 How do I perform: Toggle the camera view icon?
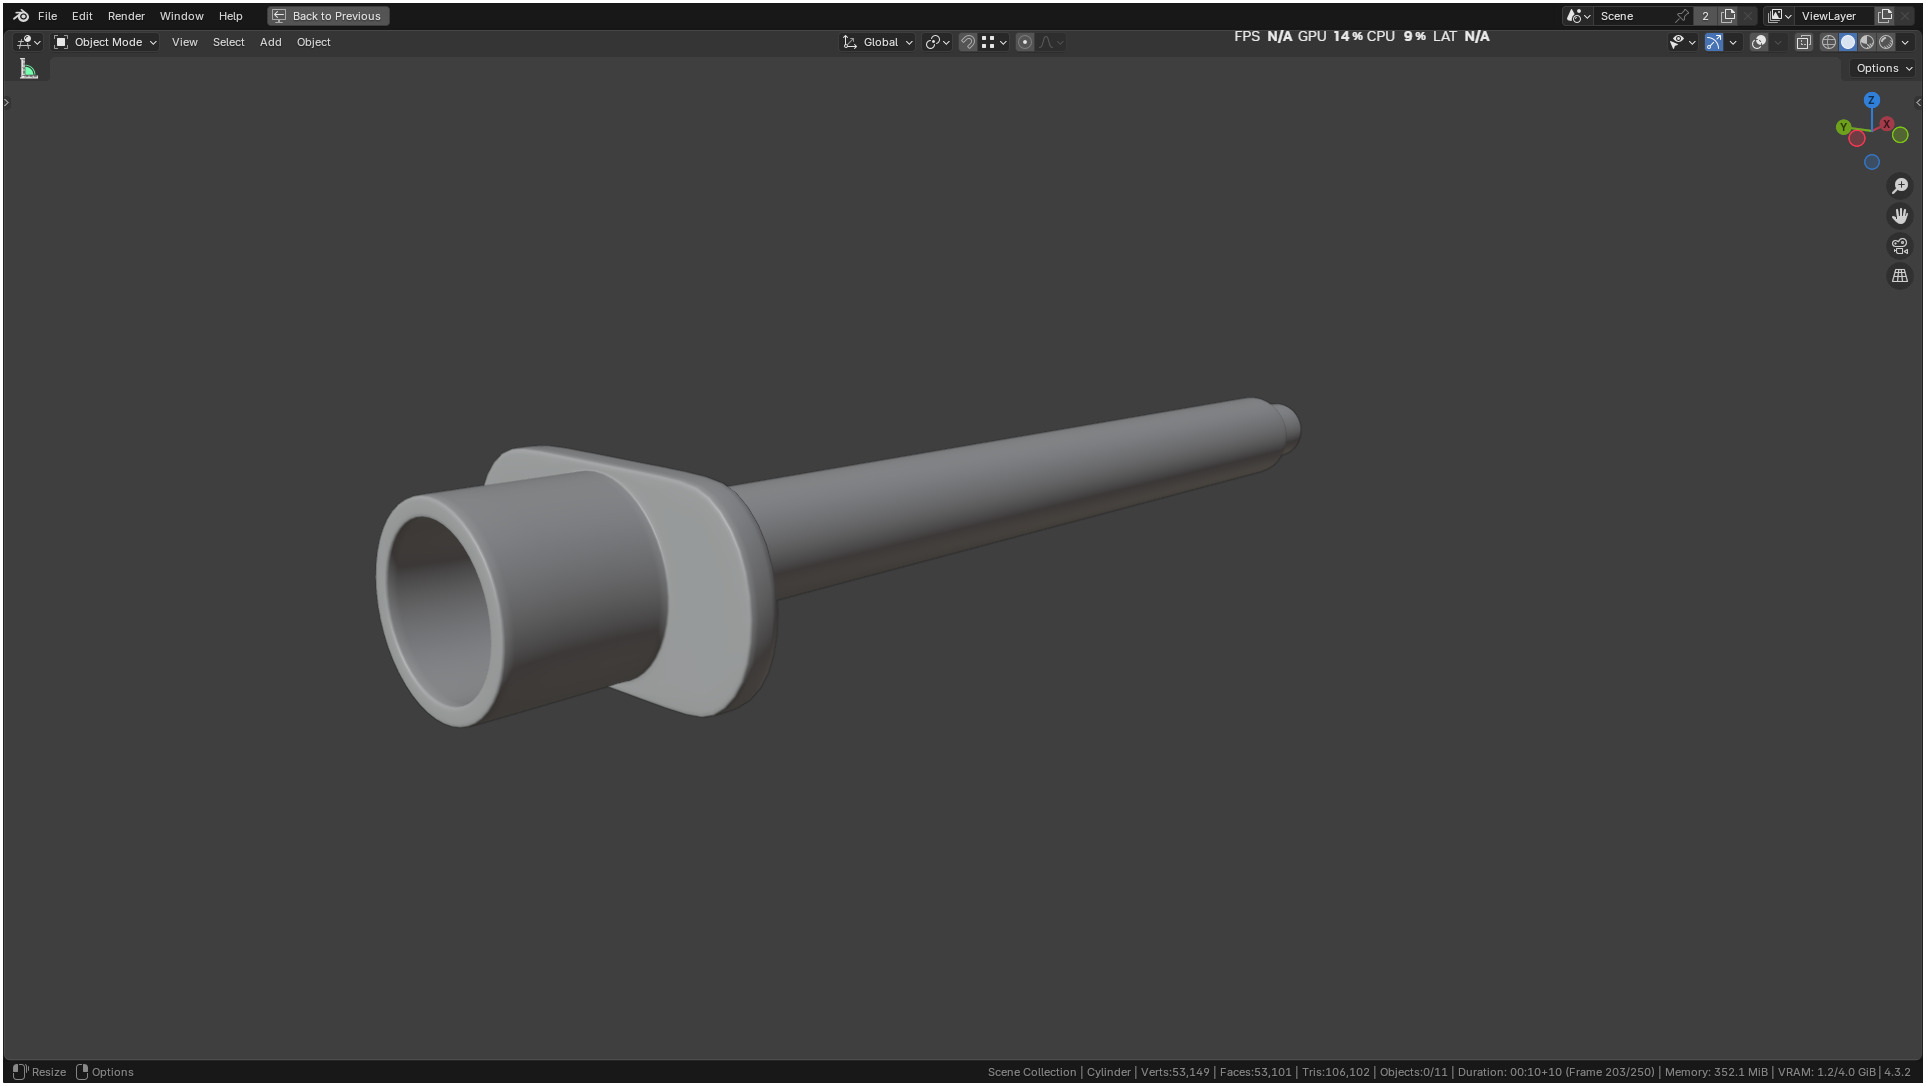pyautogui.click(x=1900, y=246)
